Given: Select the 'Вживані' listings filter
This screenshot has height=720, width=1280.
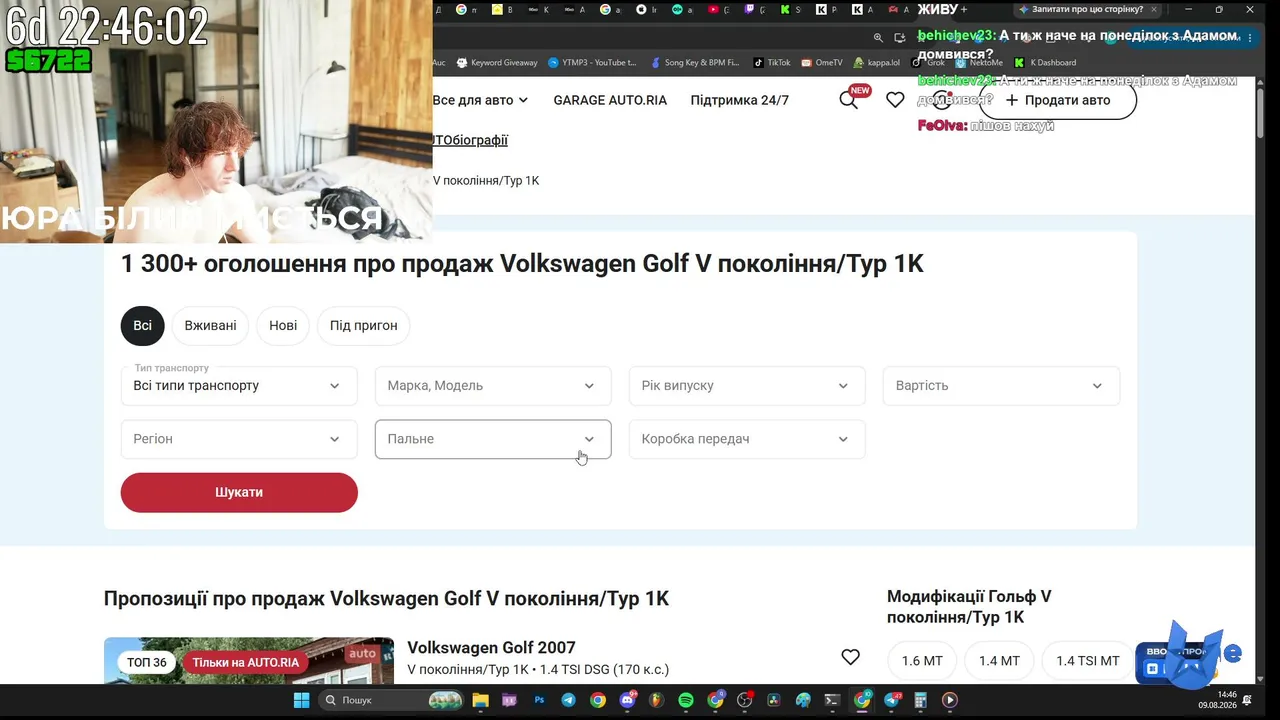Looking at the screenshot, I should [210, 325].
